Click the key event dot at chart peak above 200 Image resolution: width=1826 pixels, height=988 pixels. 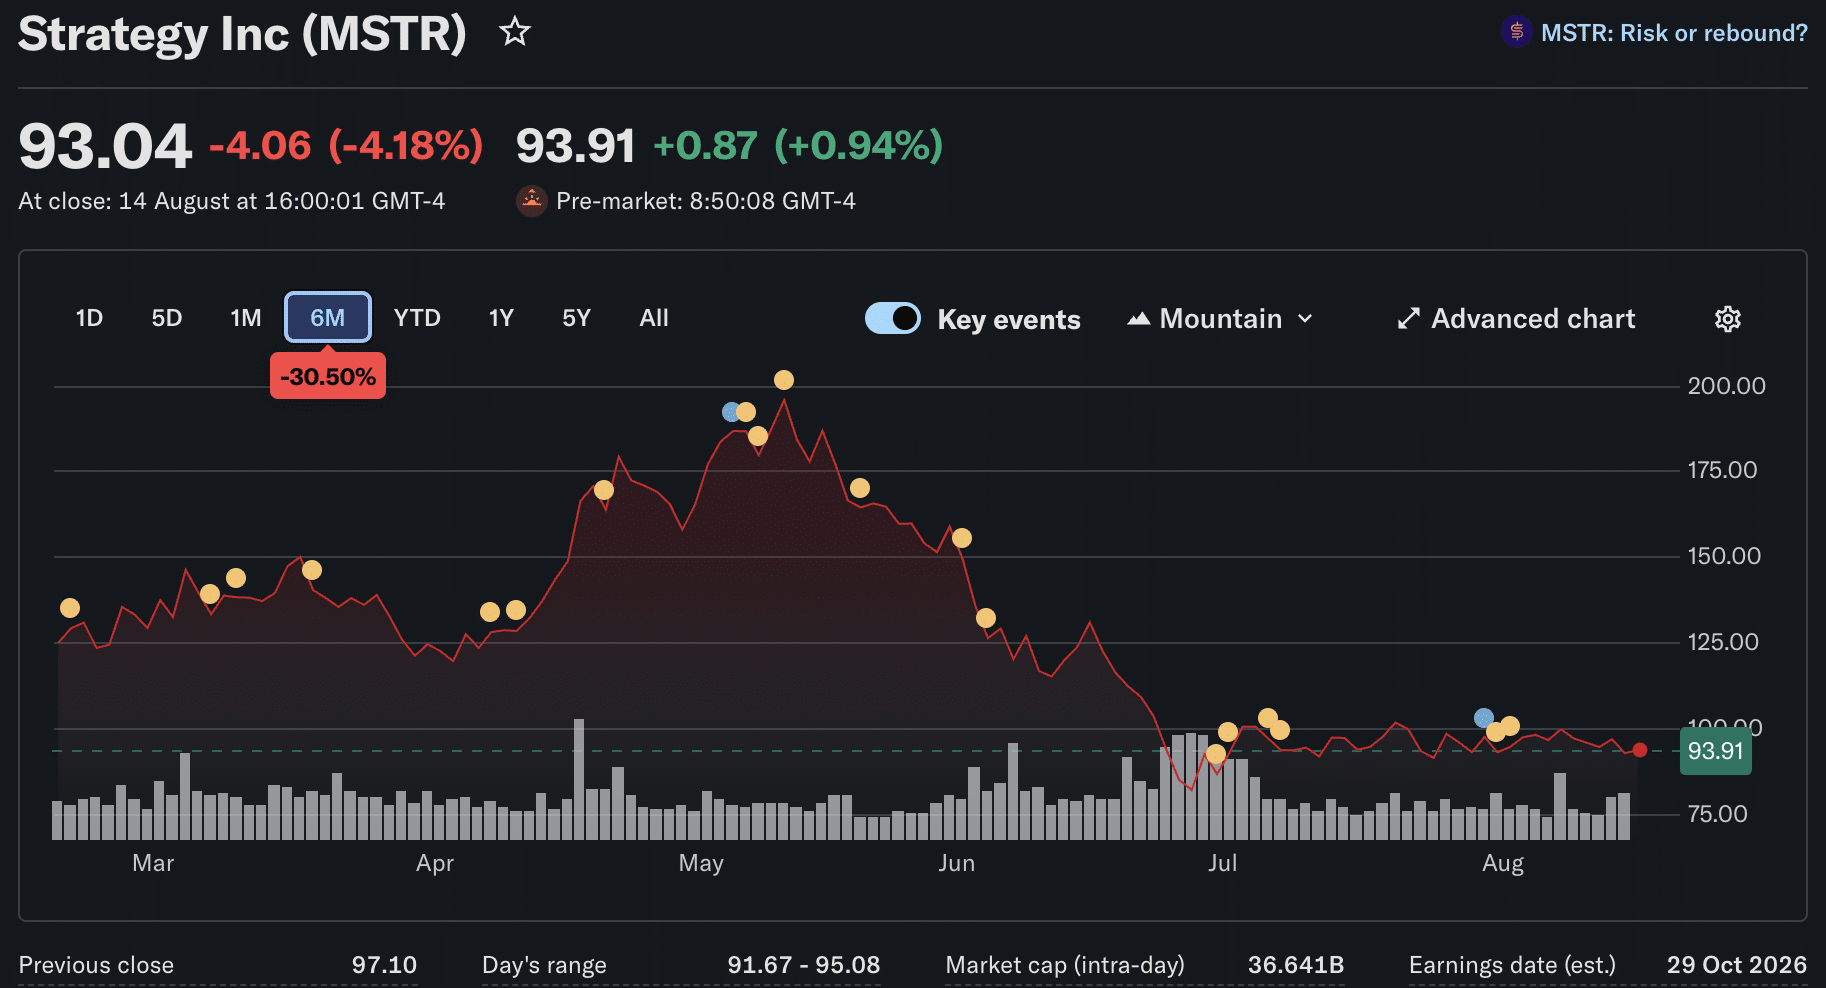(784, 380)
